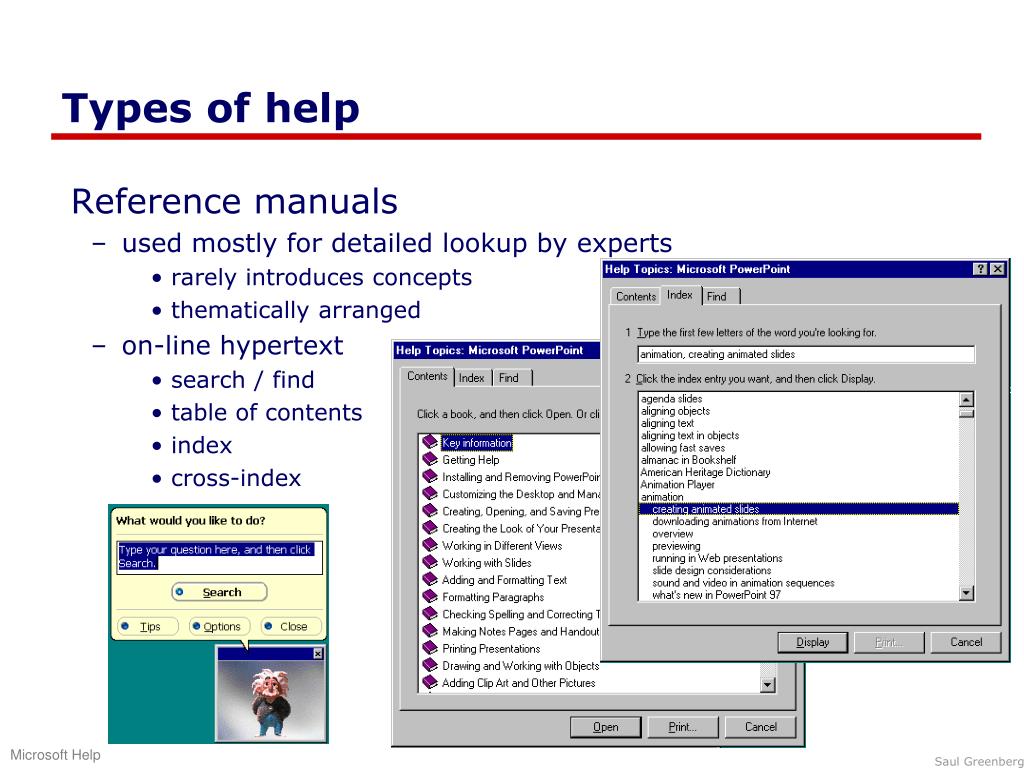Select 'American Heritage Dictionary' index entry
The image size is (1024, 768).
point(705,472)
